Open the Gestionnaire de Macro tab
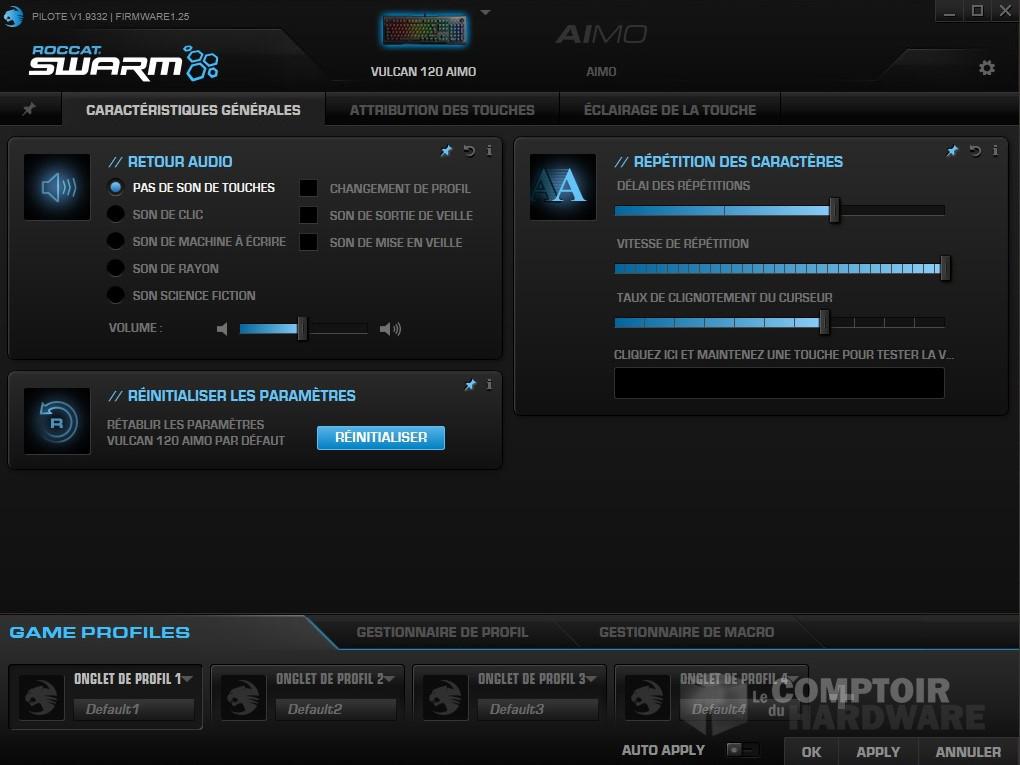 point(687,632)
